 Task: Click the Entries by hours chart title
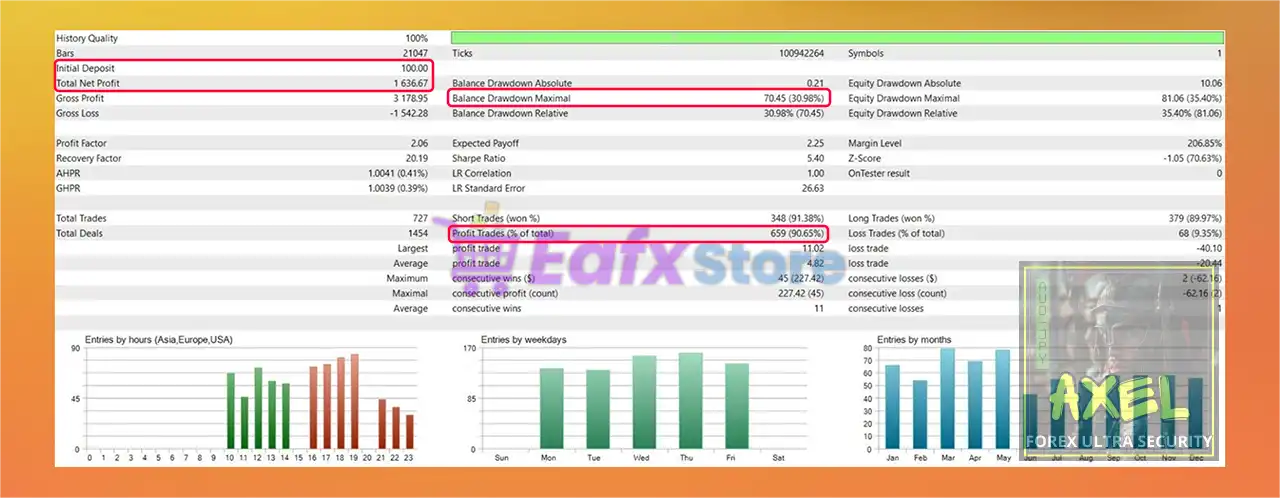[160, 340]
